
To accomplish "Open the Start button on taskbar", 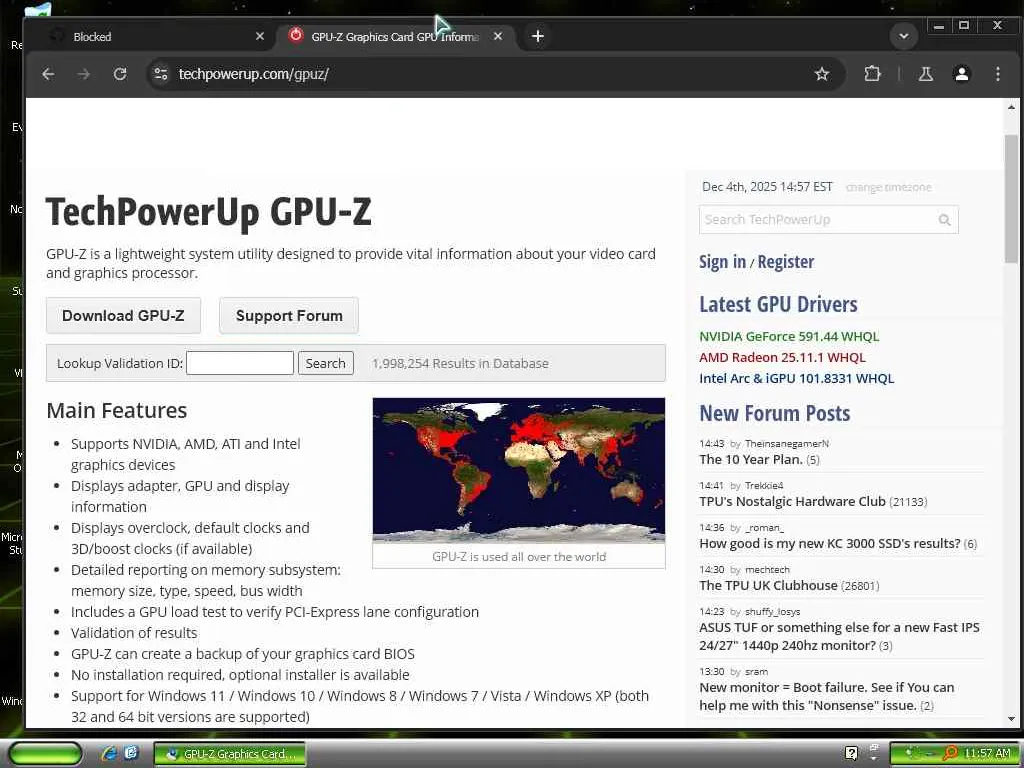I will 45,754.
